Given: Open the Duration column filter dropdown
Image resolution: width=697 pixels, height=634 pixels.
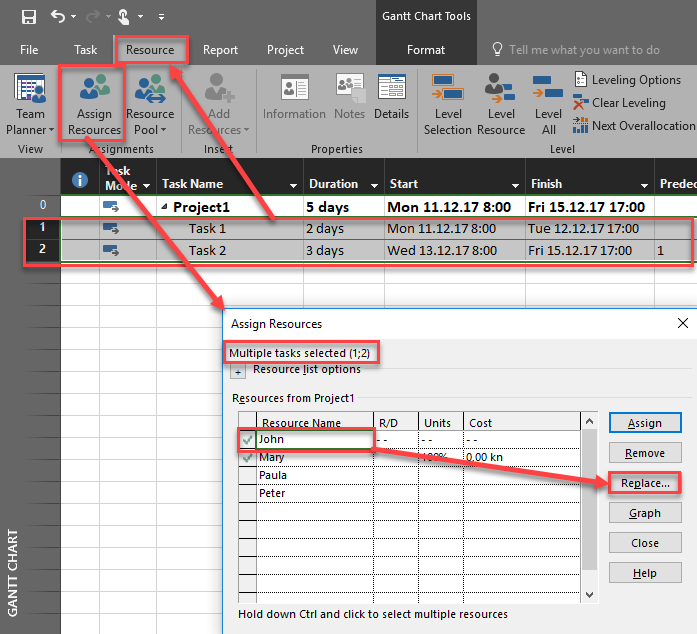Looking at the screenshot, I should (372, 185).
